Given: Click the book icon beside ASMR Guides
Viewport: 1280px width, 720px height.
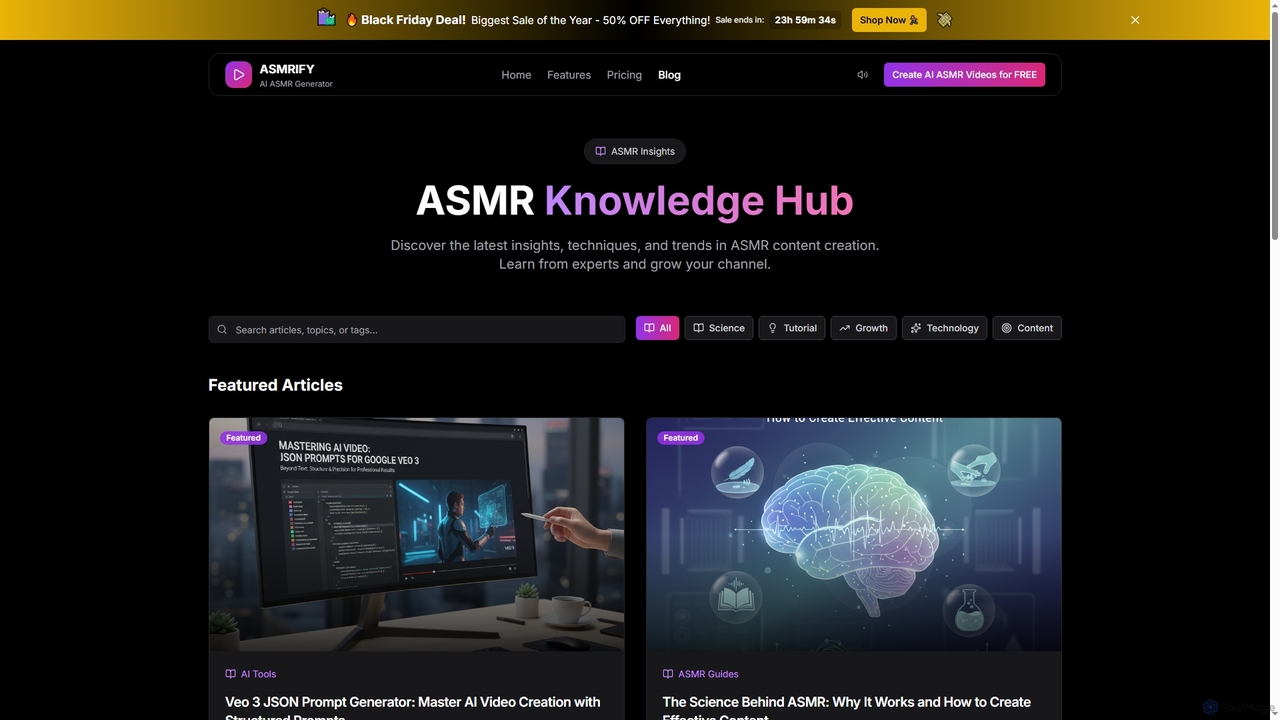Looking at the screenshot, I should click(x=667, y=674).
